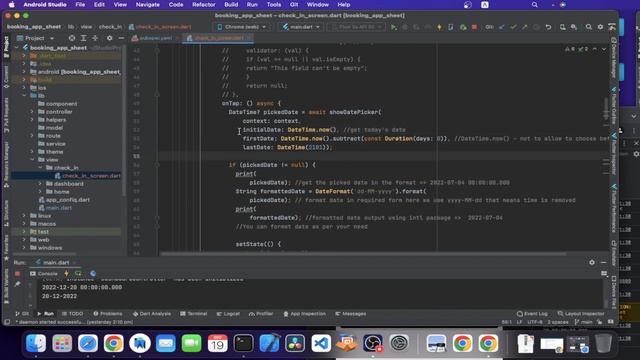Collapse the booking_app_sheet root folder
The image size is (640, 360).
pos(16,48)
